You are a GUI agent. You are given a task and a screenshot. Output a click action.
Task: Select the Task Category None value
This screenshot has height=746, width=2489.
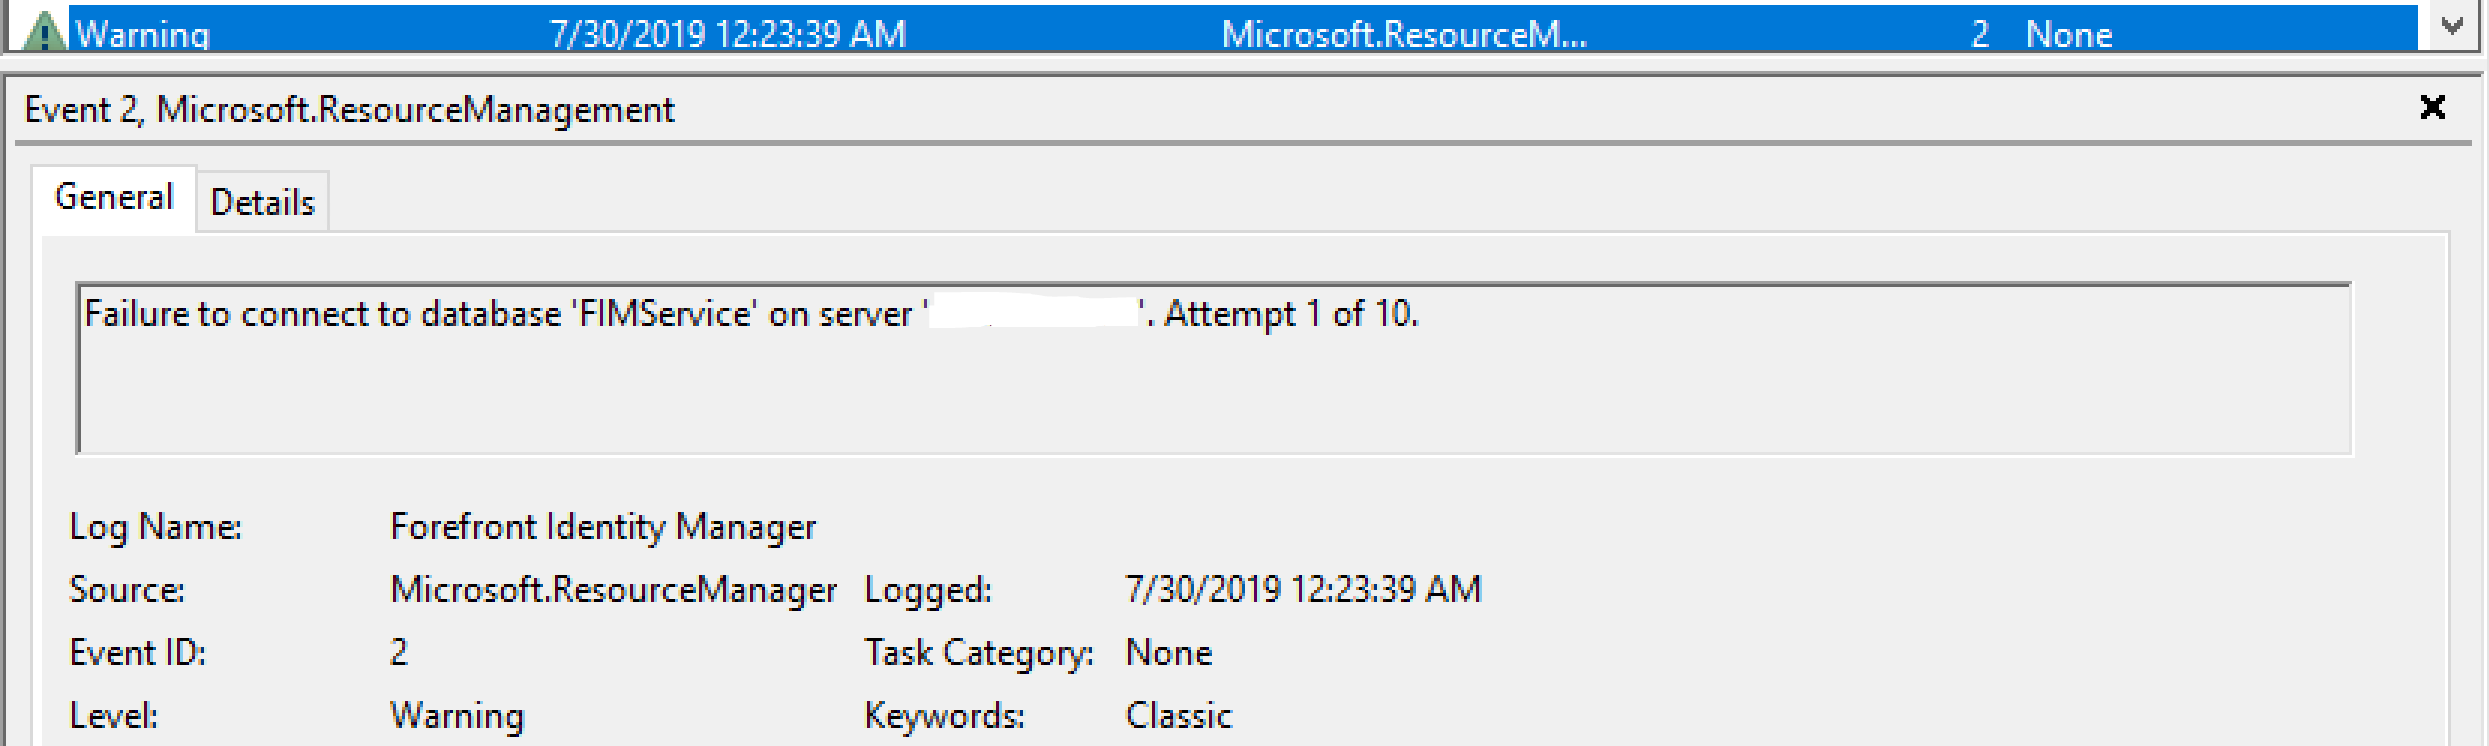1168,652
